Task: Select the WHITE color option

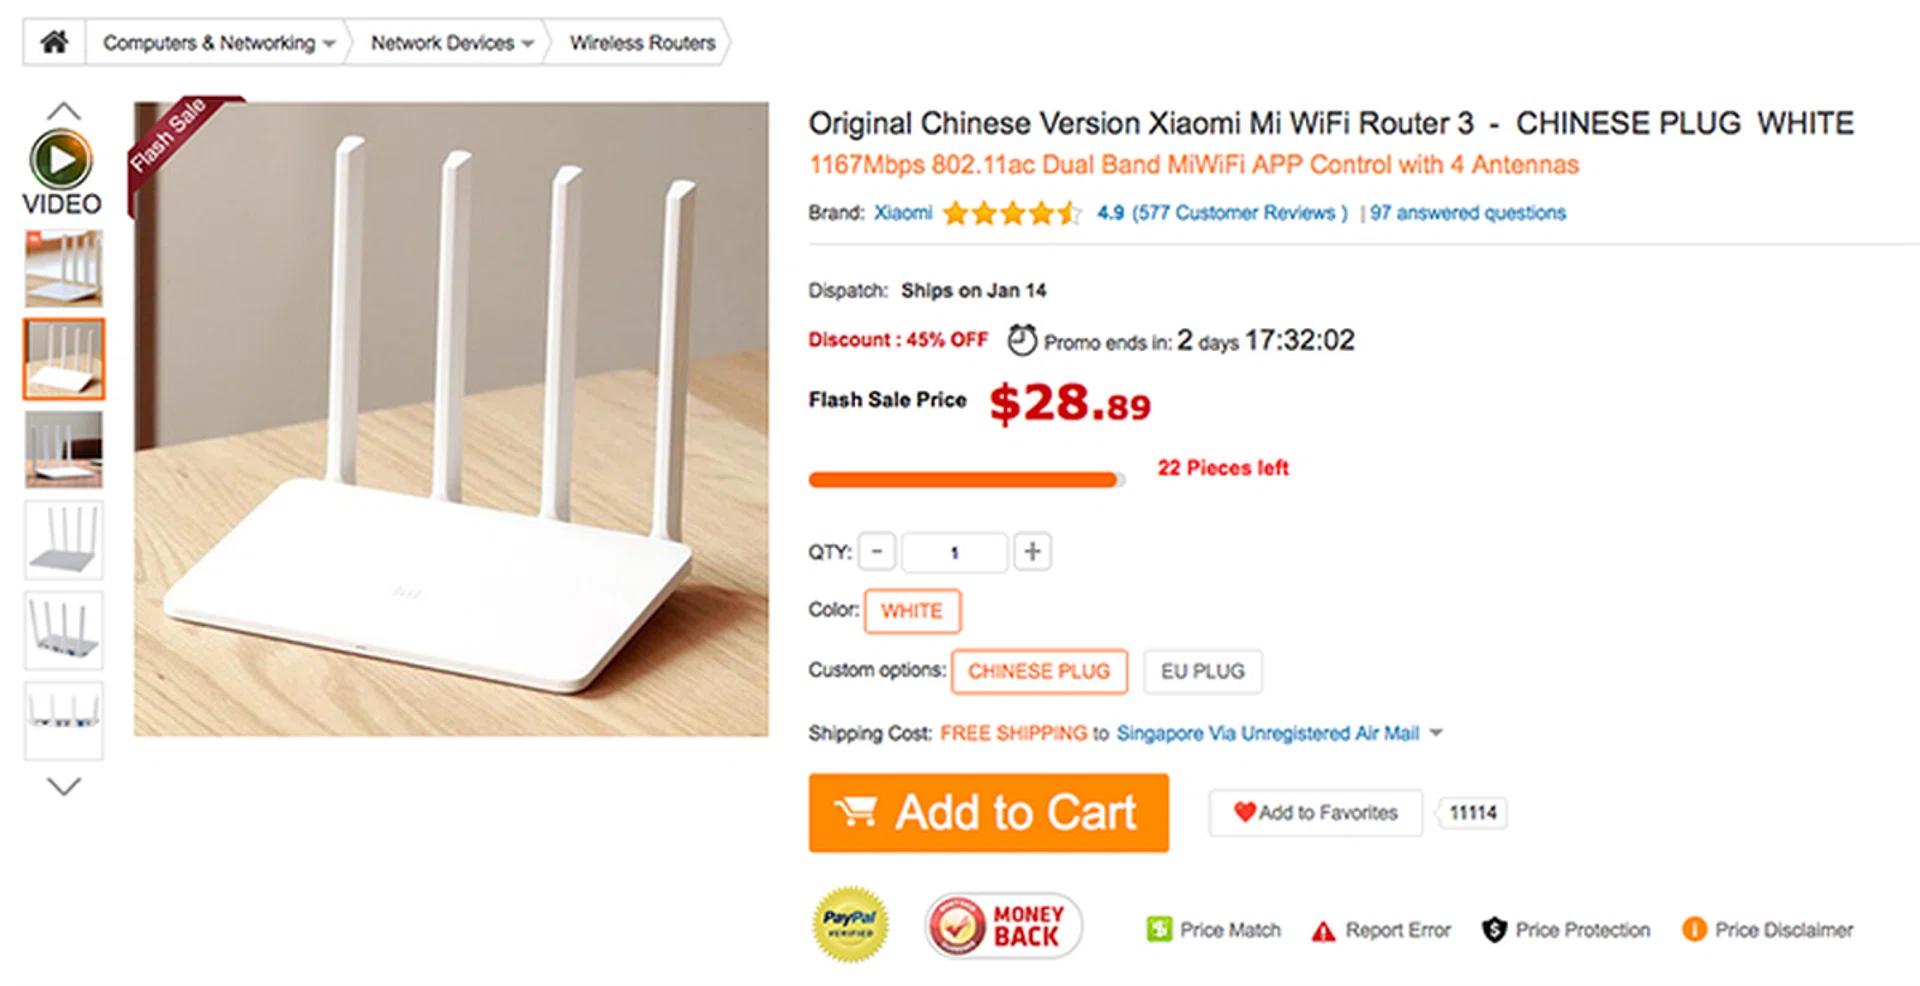Action: click(912, 611)
